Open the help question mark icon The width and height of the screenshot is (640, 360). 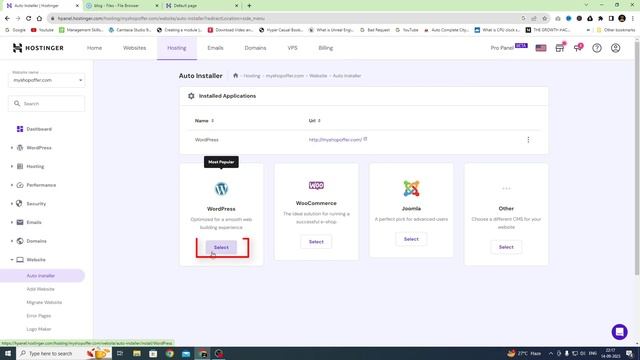[x=597, y=48]
